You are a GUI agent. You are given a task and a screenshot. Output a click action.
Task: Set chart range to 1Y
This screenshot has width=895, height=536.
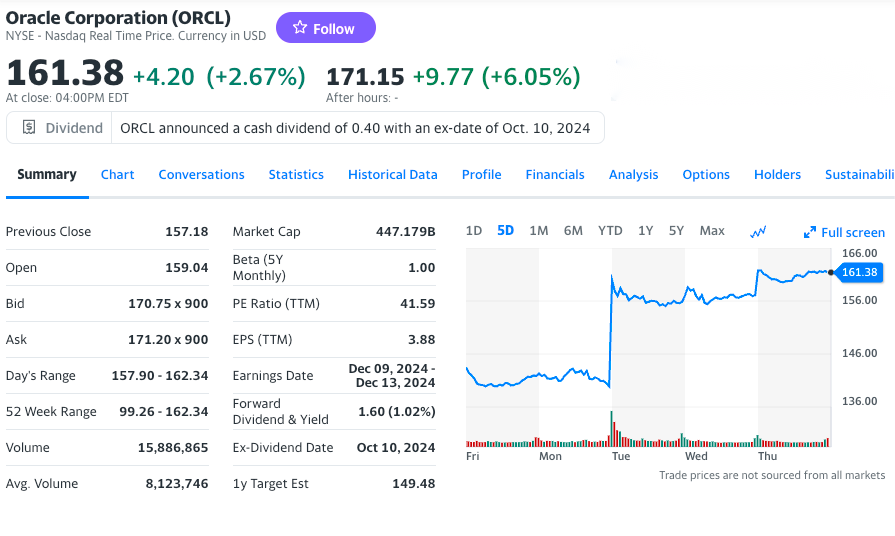coord(646,231)
